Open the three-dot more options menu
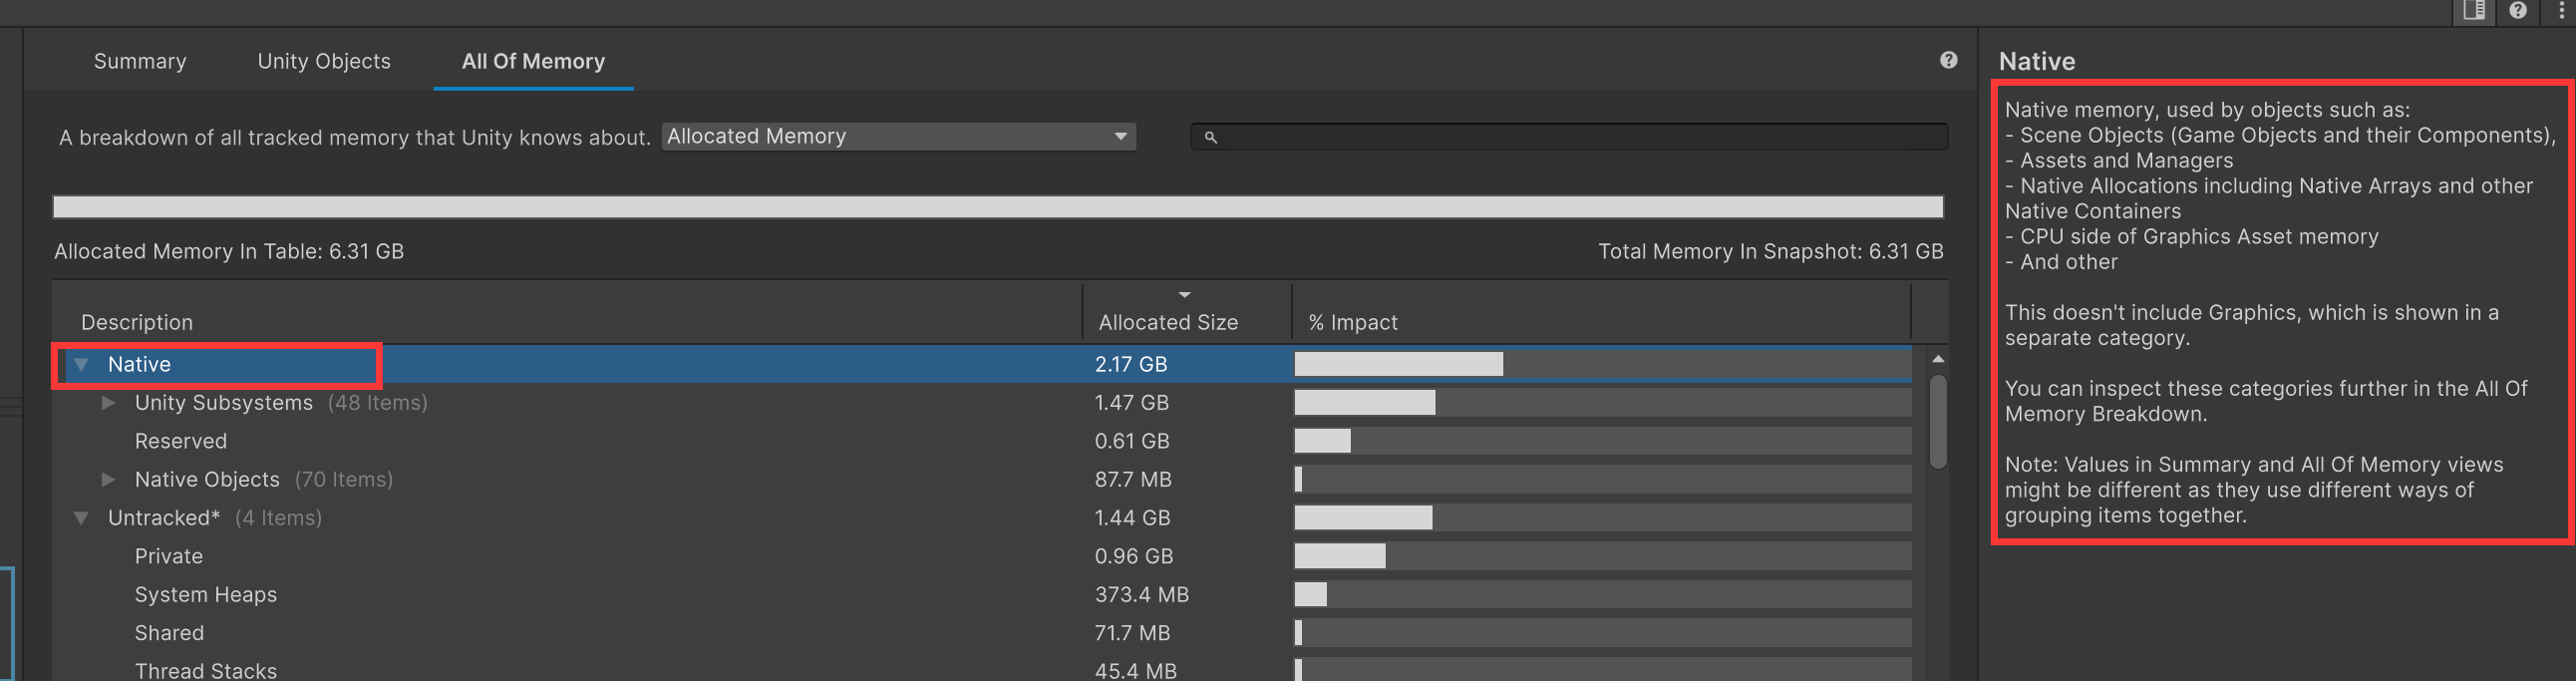 coord(2561,11)
